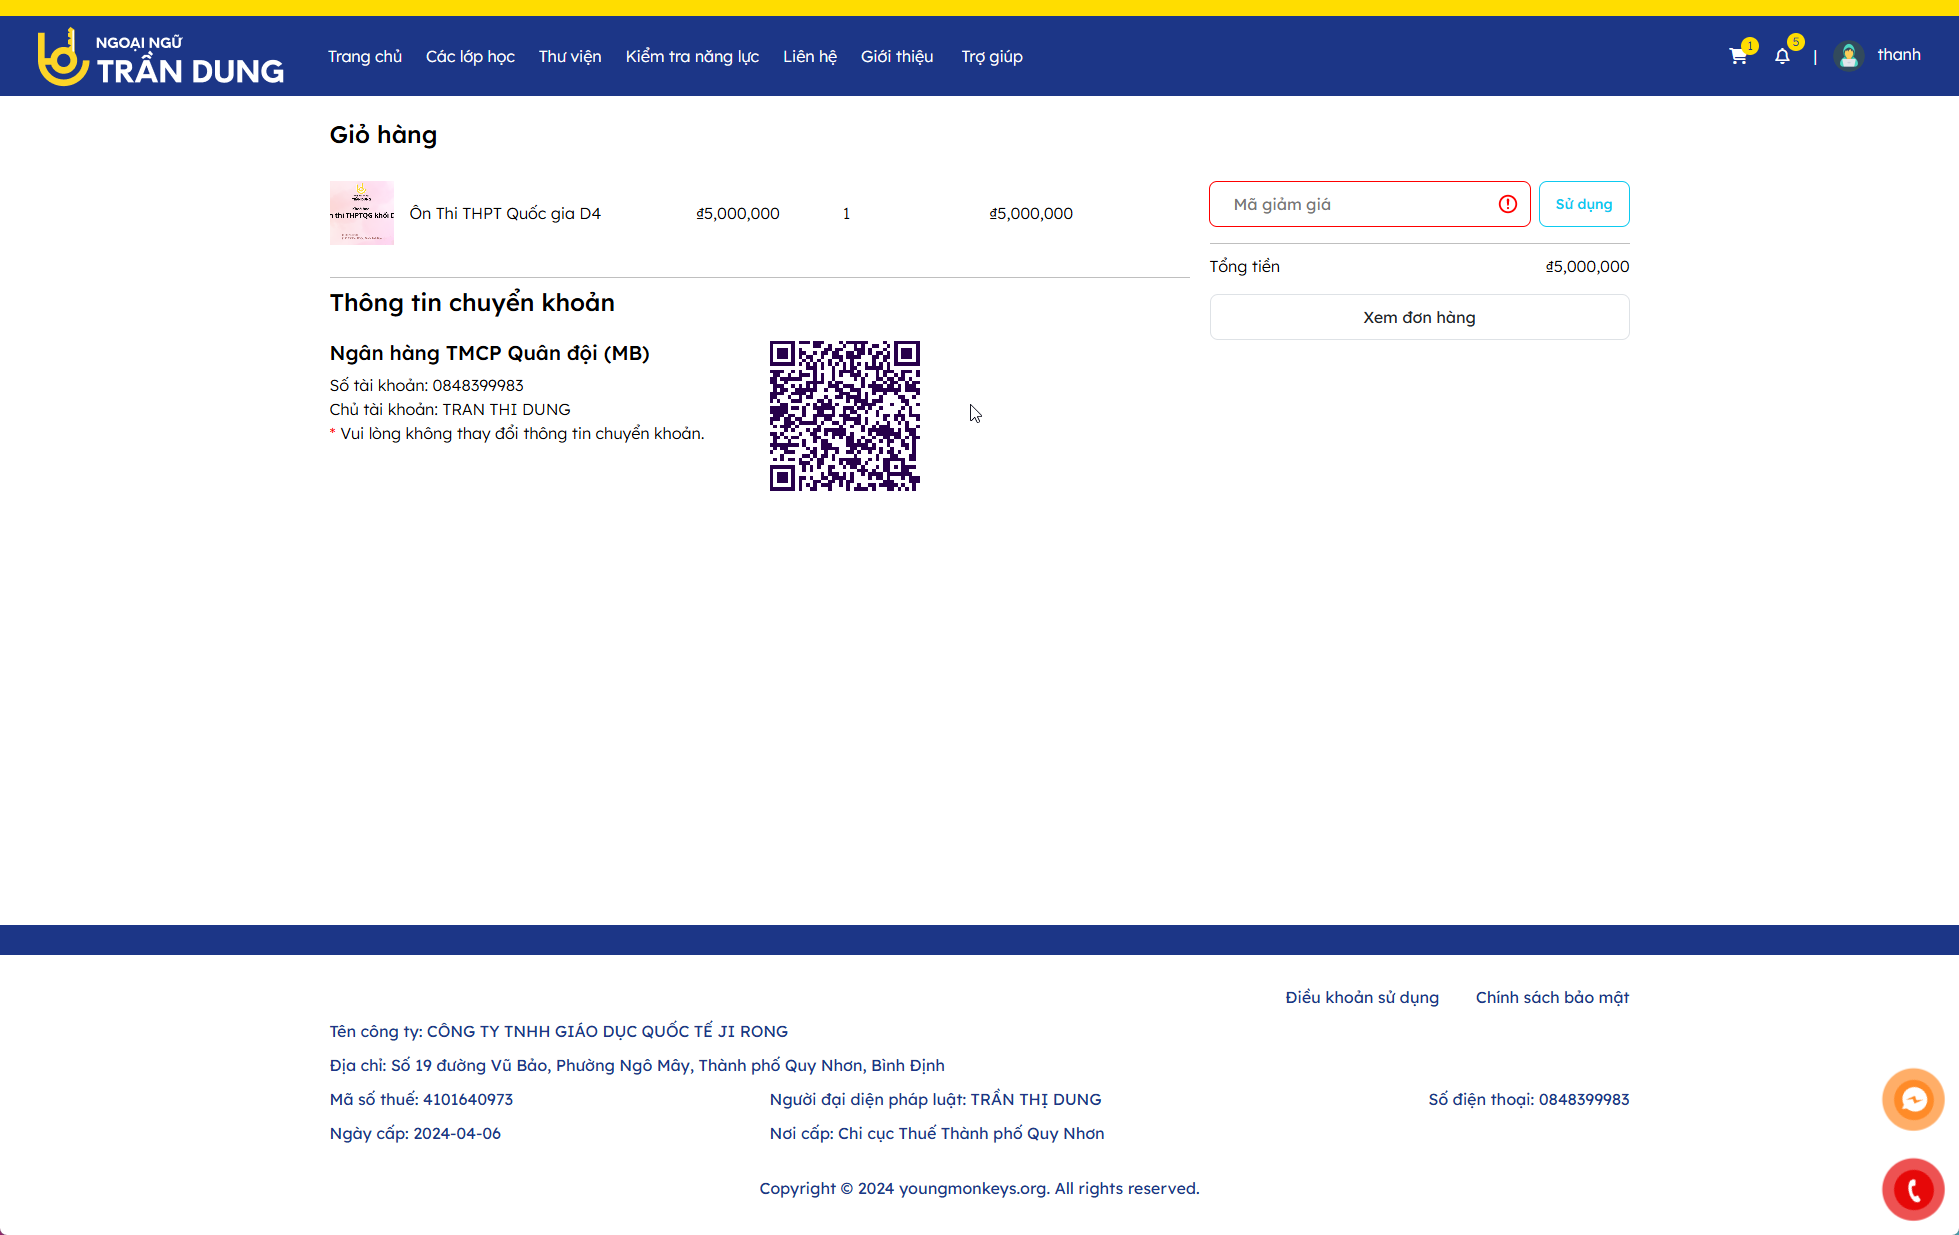
Task: Open the shopping cart icon
Action: point(1739,56)
